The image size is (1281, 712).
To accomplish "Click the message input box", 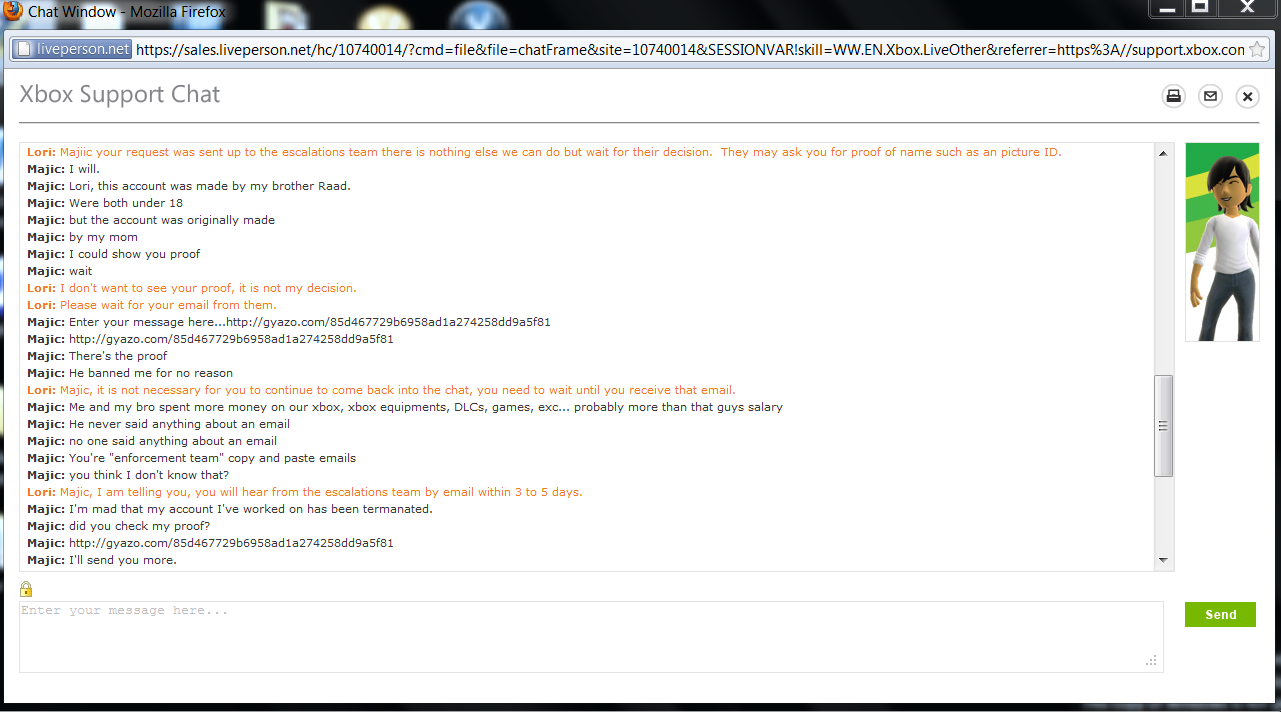I will pos(591,636).
